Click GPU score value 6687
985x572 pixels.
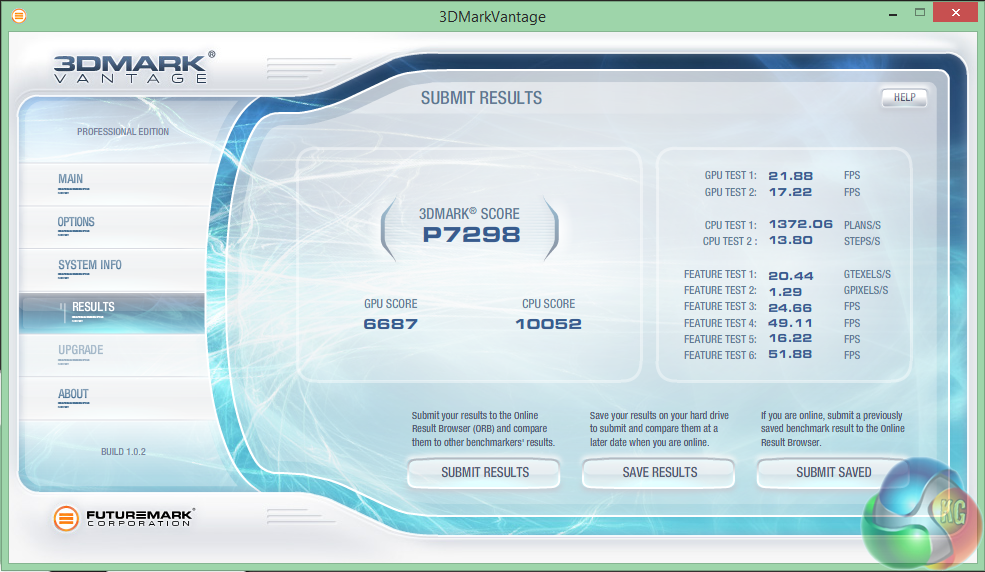pyautogui.click(x=390, y=324)
